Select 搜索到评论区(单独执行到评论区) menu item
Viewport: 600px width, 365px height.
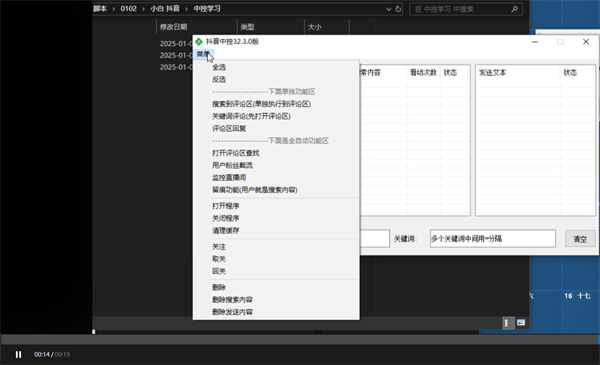click(261, 104)
